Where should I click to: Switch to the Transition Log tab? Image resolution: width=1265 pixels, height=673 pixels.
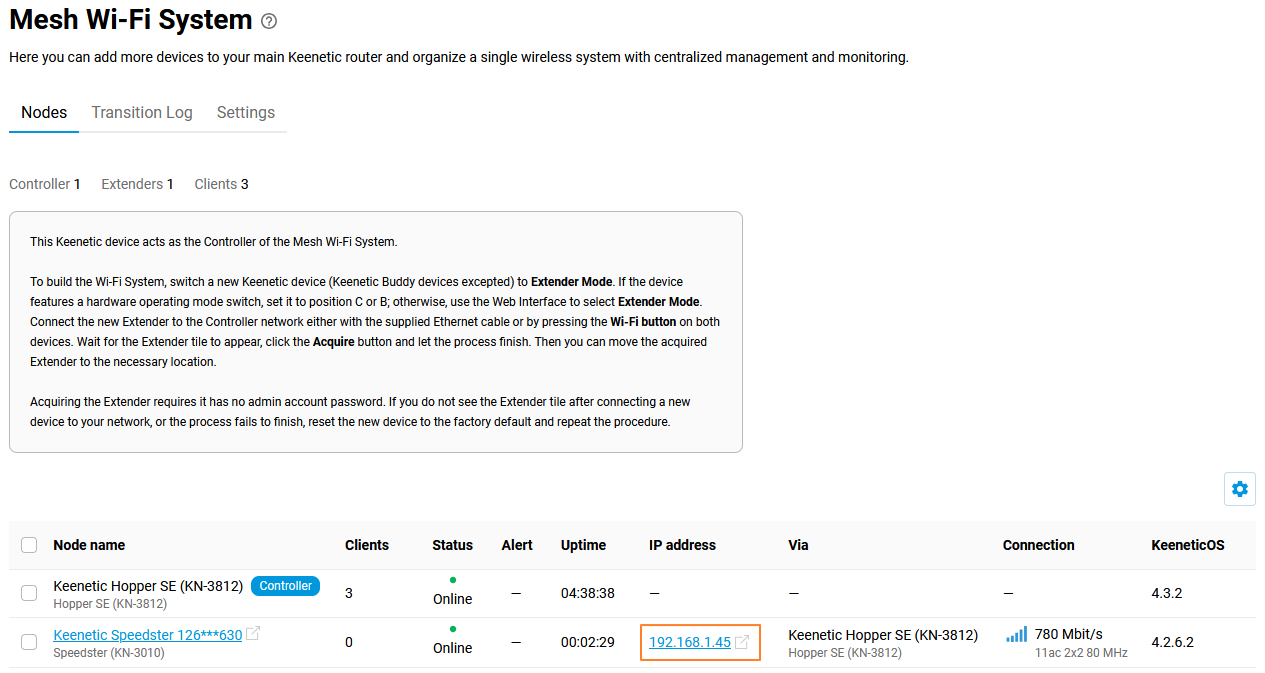[142, 112]
